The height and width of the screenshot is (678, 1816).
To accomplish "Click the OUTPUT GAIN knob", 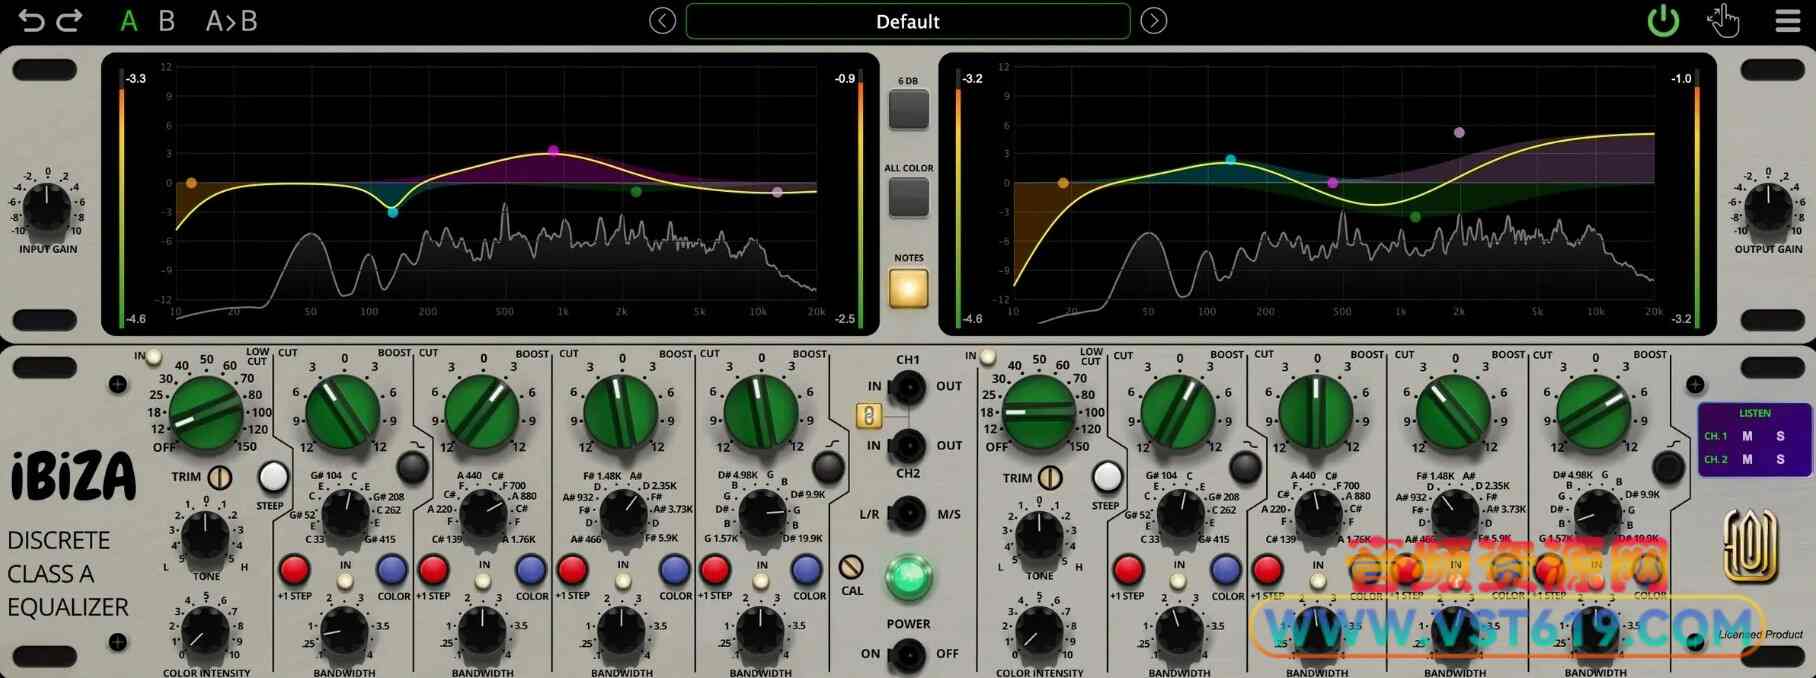I will pos(1767,207).
